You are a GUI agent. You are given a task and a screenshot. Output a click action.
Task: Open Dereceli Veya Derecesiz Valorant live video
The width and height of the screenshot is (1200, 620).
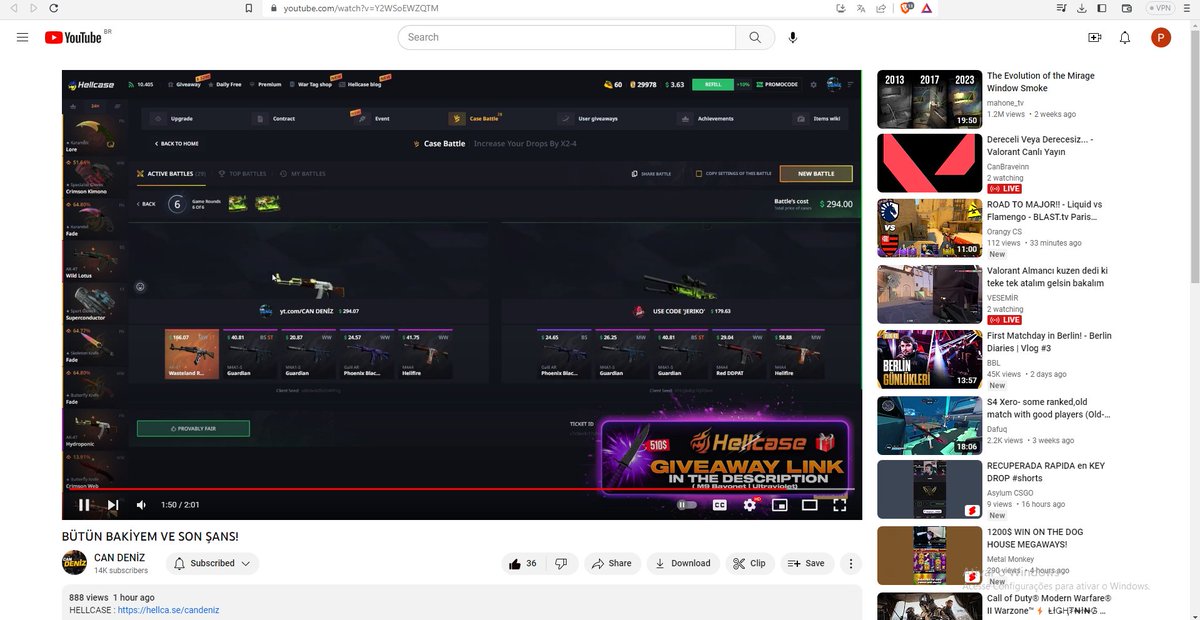coord(928,163)
